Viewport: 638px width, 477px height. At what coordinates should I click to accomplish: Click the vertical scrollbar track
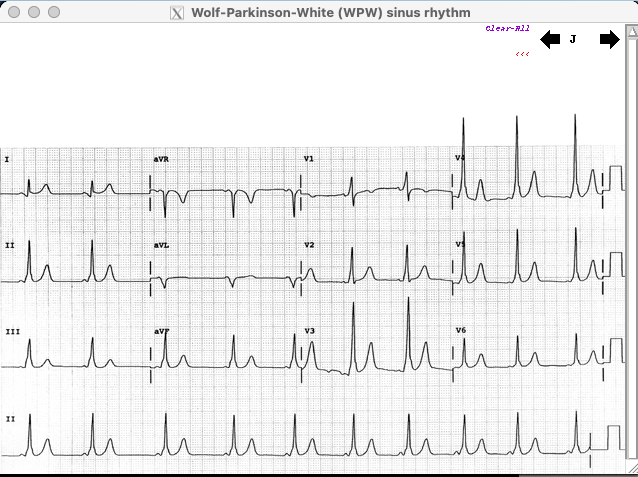coord(631,250)
